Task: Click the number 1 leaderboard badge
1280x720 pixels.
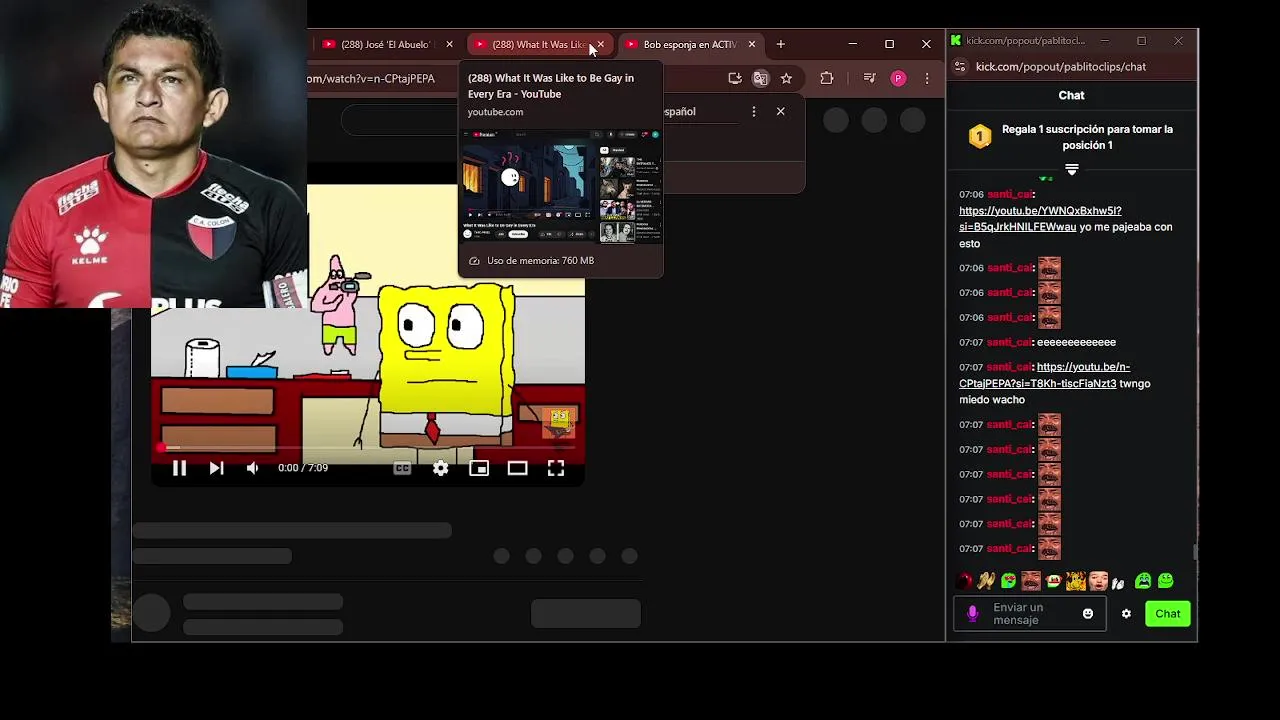Action: coord(980,137)
